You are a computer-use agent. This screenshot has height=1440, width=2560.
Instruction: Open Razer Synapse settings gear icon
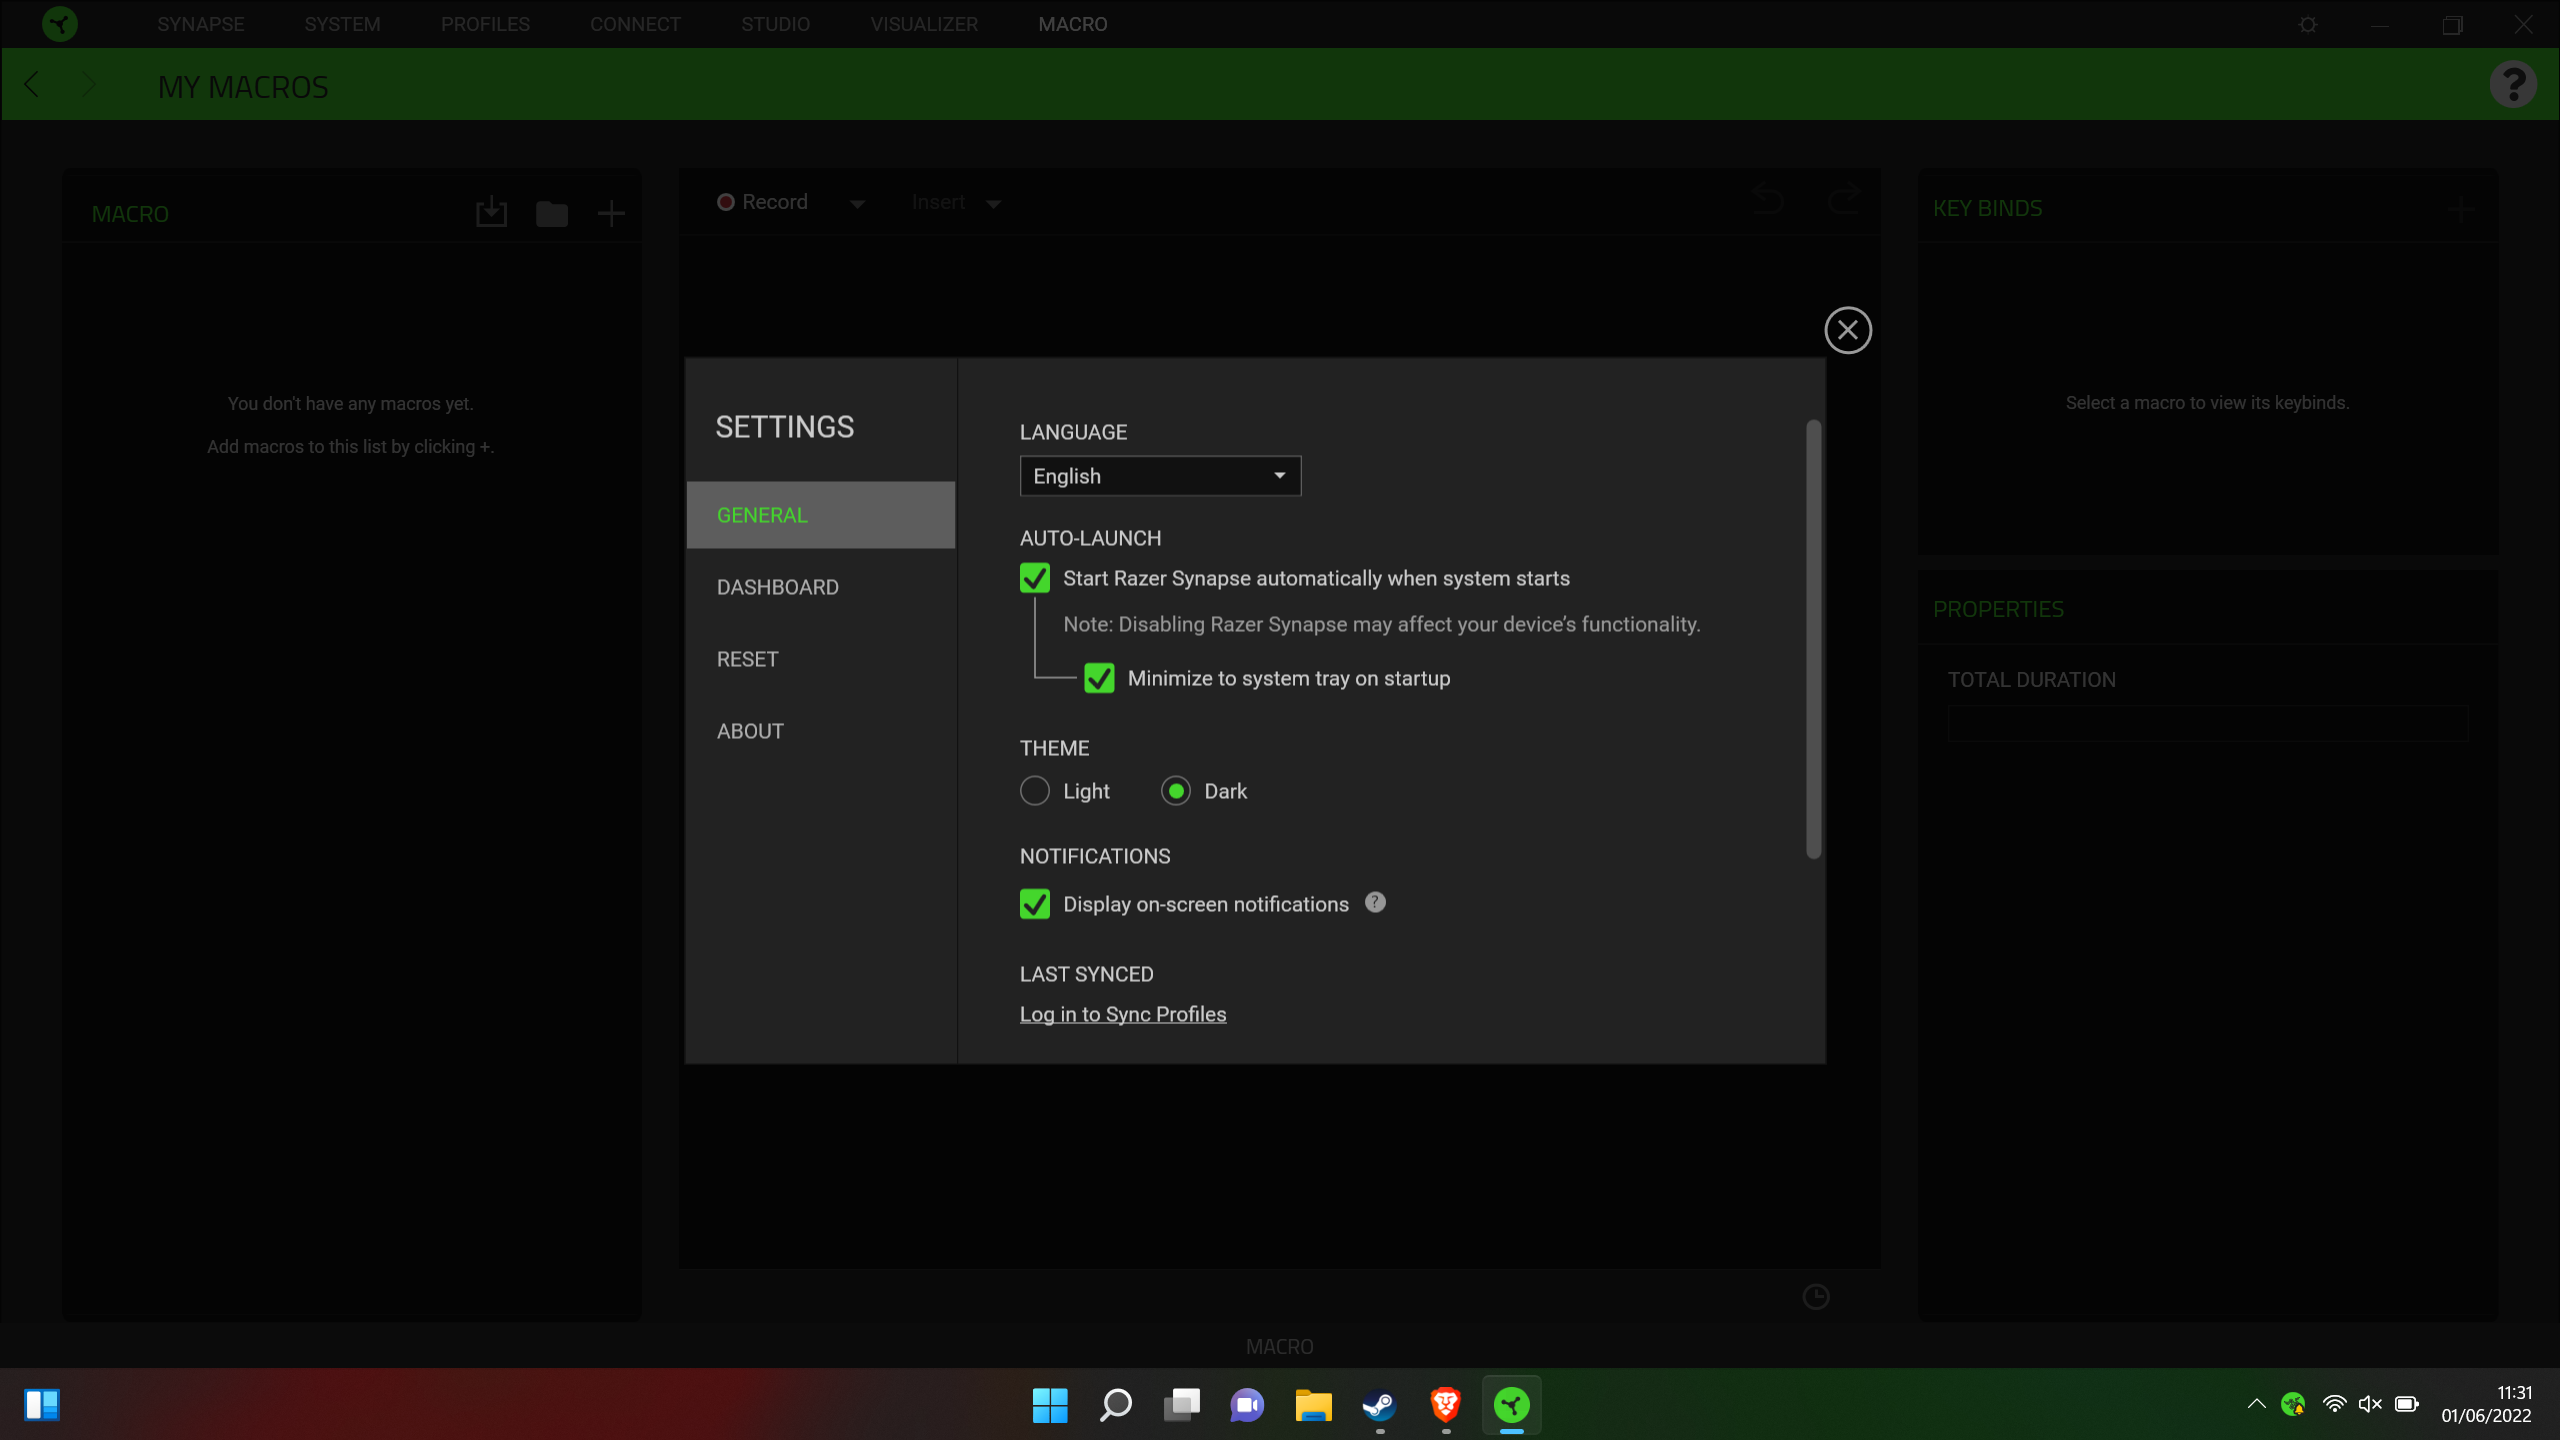[x=2307, y=23]
